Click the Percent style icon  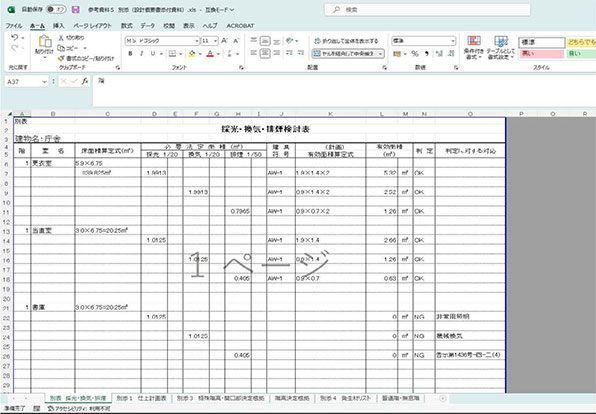tap(415, 54)
